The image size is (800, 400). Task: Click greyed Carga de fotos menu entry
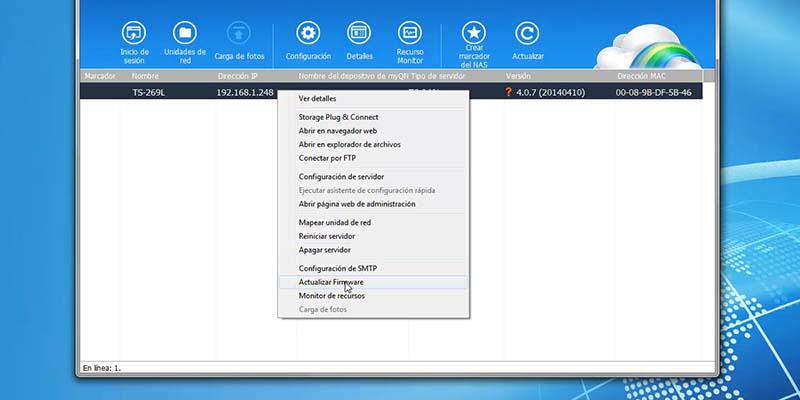pyautogui.click(x=322, y=310)
